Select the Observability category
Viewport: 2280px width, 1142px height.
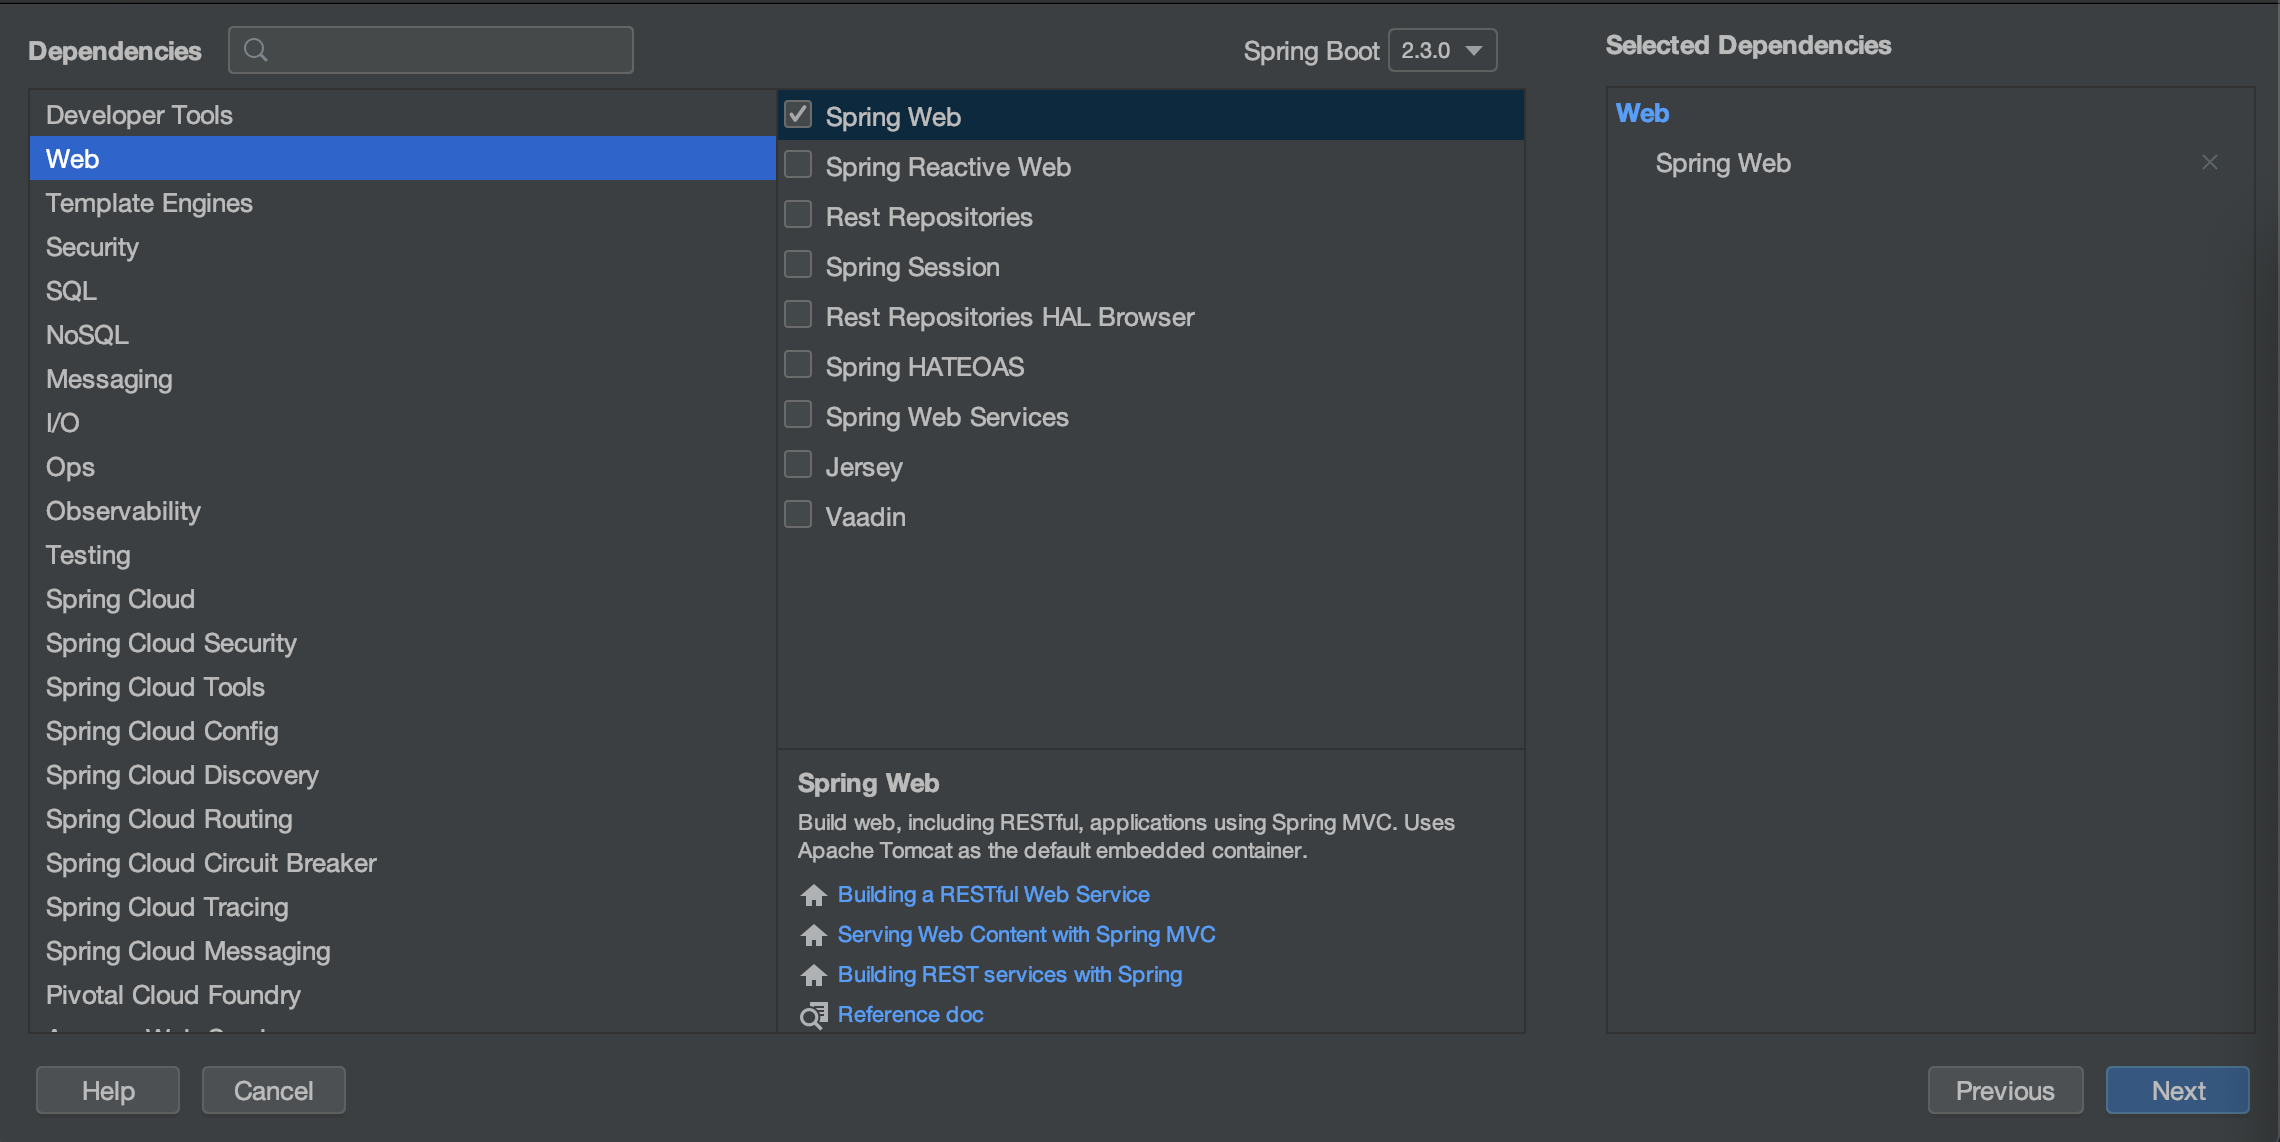(124, 510)
